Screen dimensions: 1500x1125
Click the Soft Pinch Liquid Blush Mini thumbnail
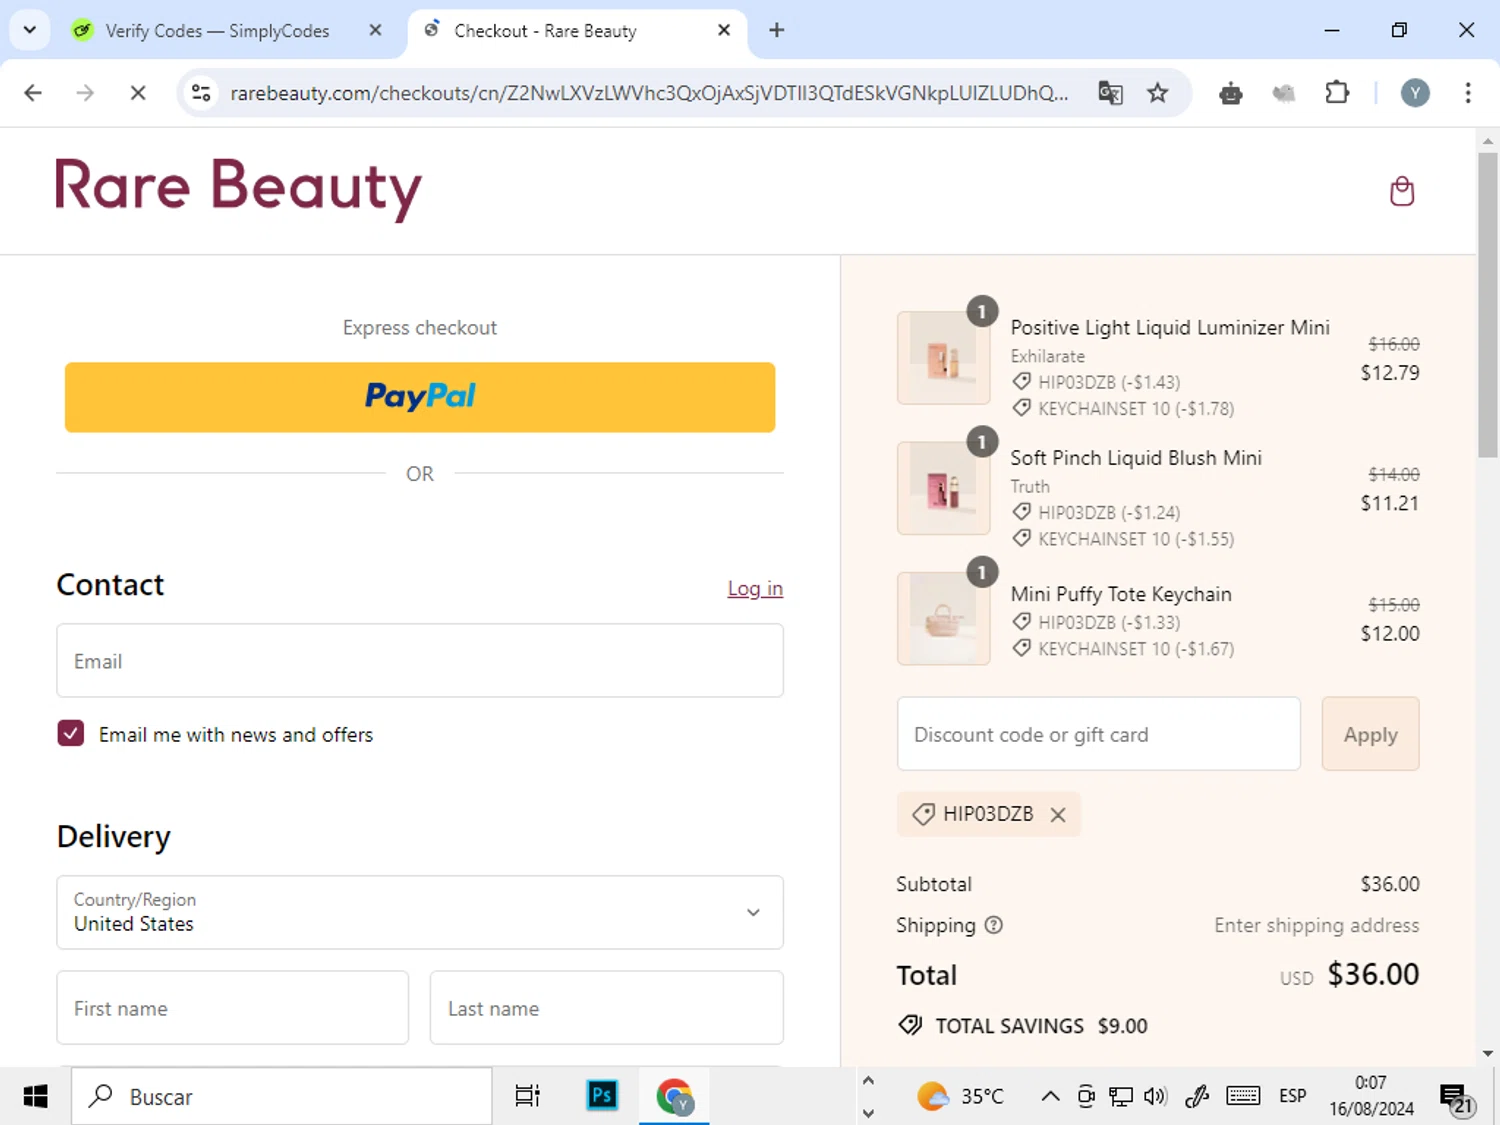pos(943,488)
